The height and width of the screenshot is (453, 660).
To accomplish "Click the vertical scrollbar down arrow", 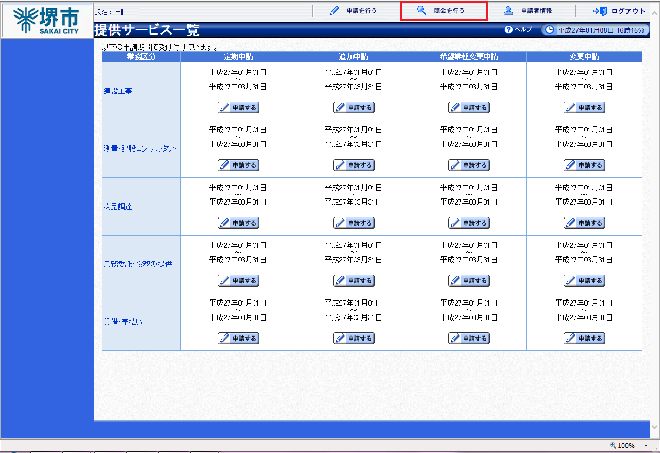I will coord(655,428).
